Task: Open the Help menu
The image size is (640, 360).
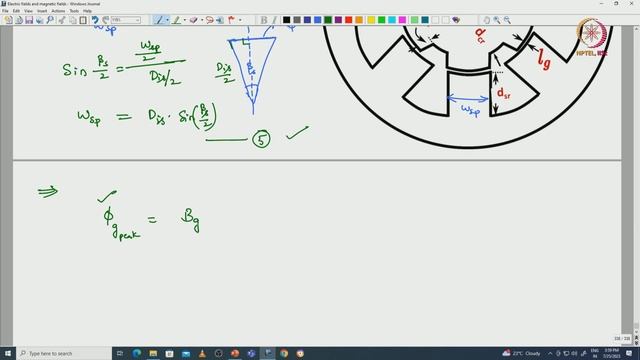Action: 87,11
